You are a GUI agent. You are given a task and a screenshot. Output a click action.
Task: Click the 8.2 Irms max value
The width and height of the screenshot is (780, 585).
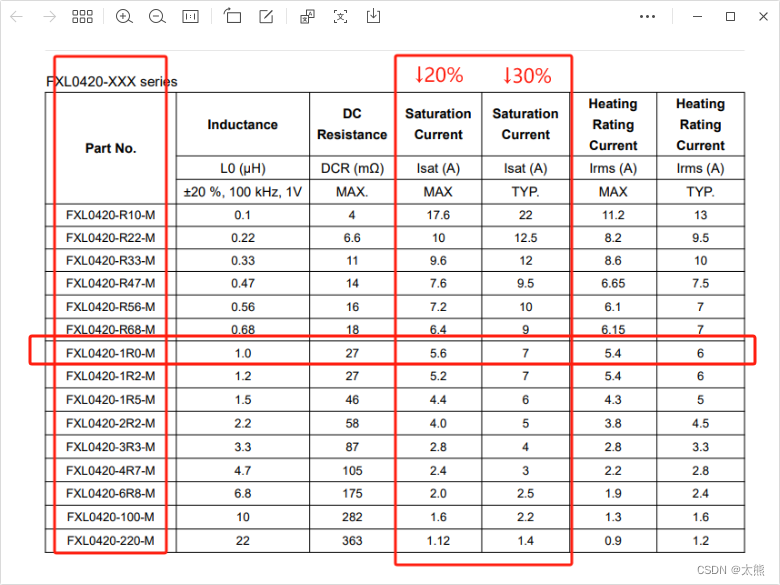(x=613, y=238)
